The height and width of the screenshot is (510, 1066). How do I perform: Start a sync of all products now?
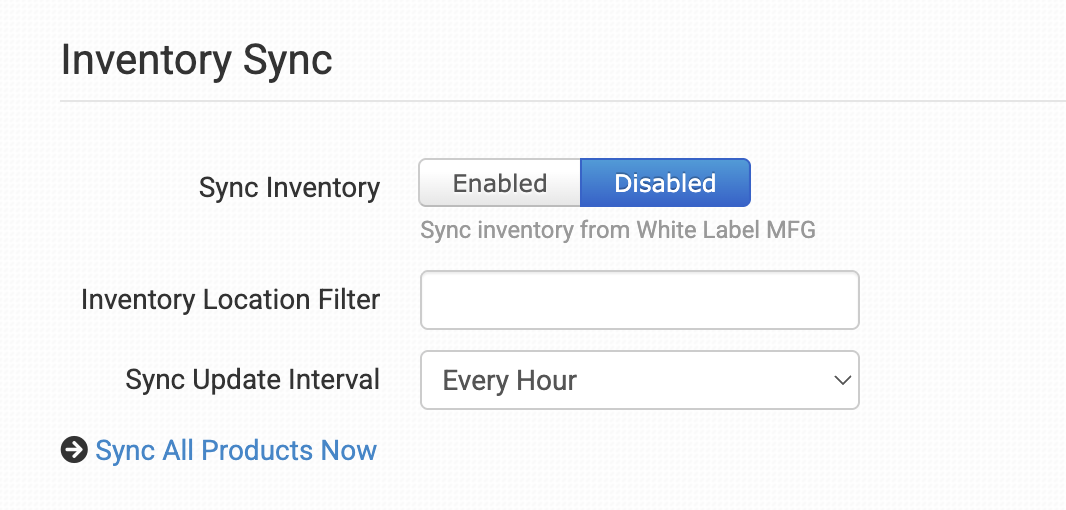pos(236,451)
